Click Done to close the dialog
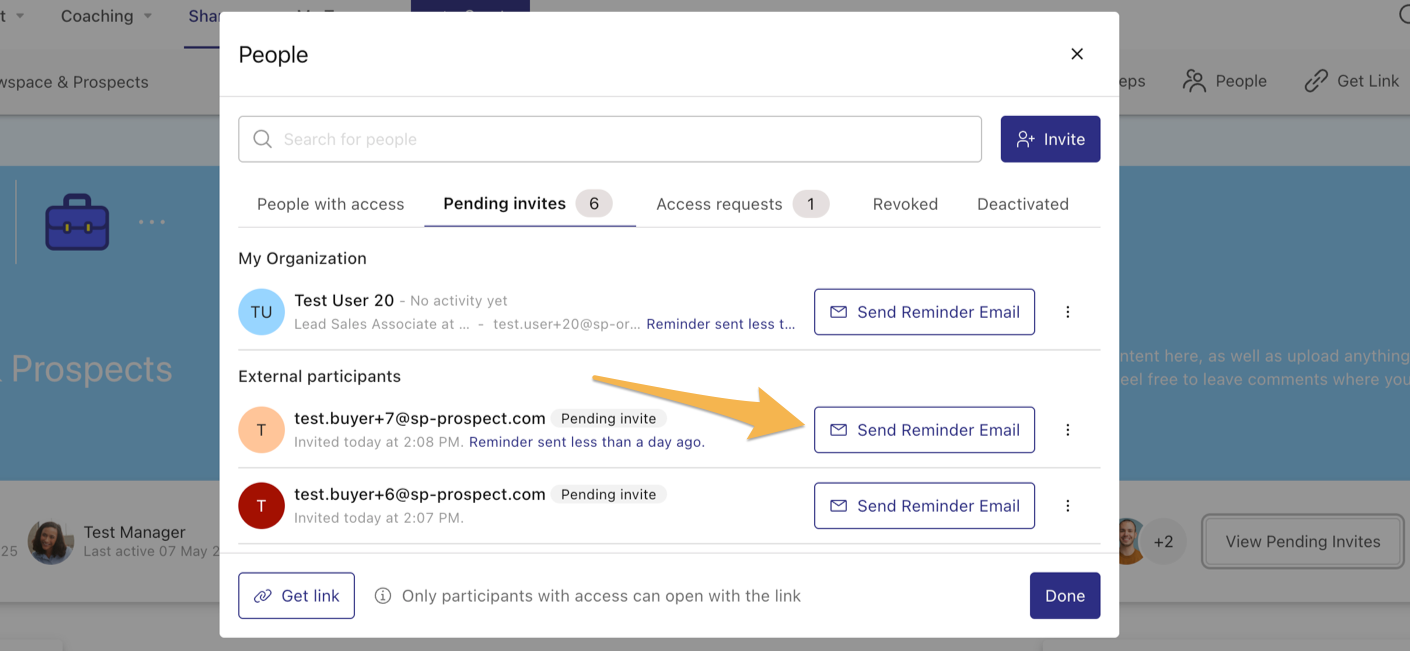 1064,596
